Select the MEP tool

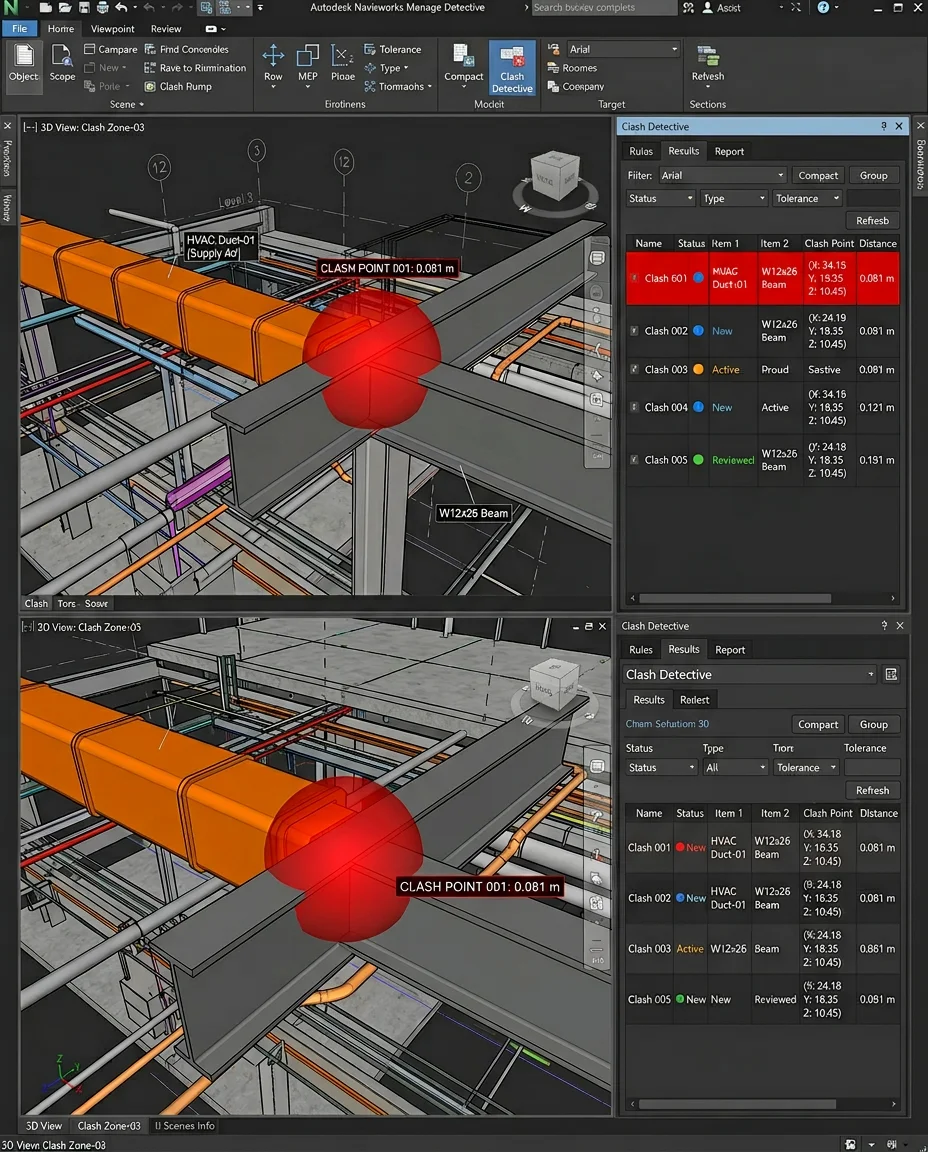tap(306, 63)
